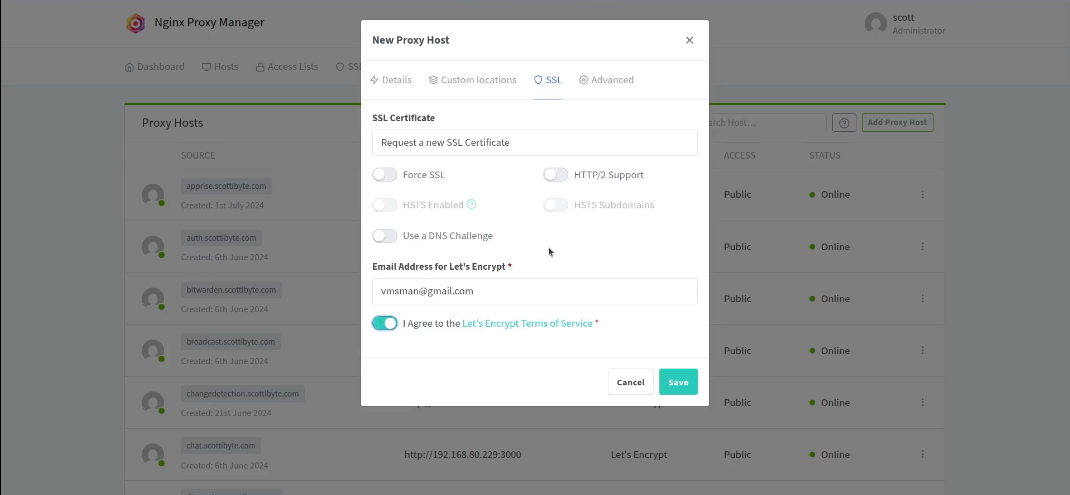Click the help icon beside Add Proxy Host
This screenshot has width=1070, height=495.
(x=844, y=123)
